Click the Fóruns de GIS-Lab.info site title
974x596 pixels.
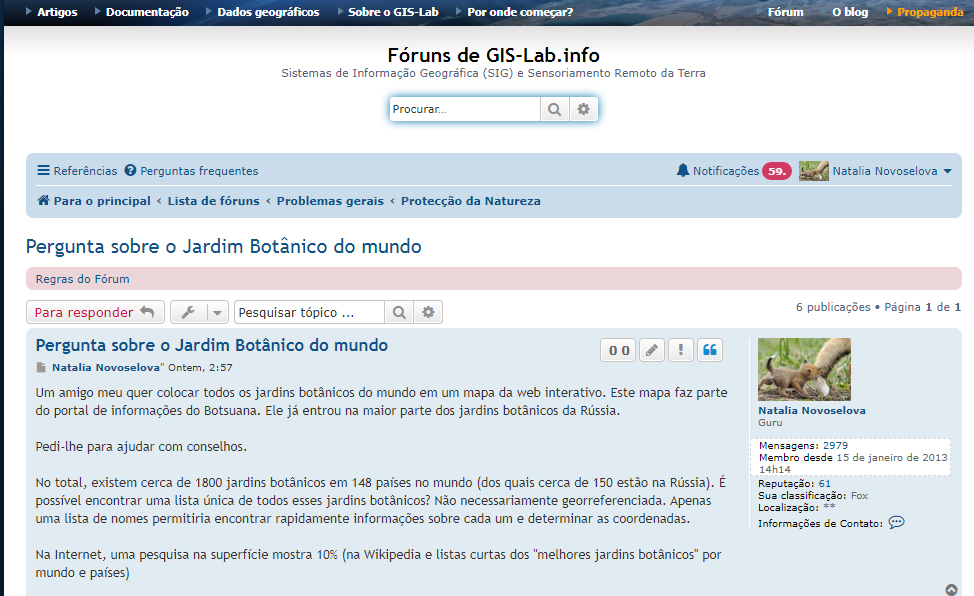[494, 55]
